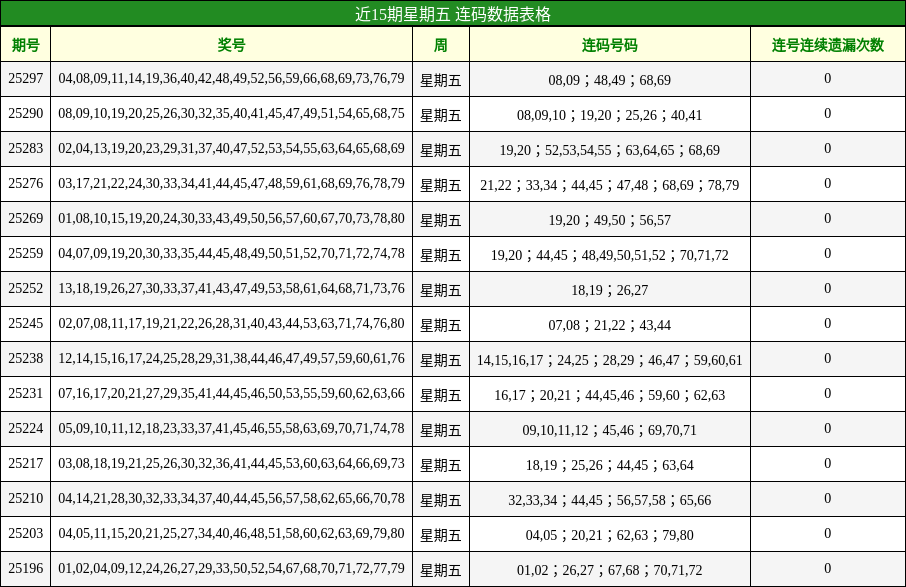
Task: Click period number 25196
Action: pyautogui.click(x=24, y=567)
